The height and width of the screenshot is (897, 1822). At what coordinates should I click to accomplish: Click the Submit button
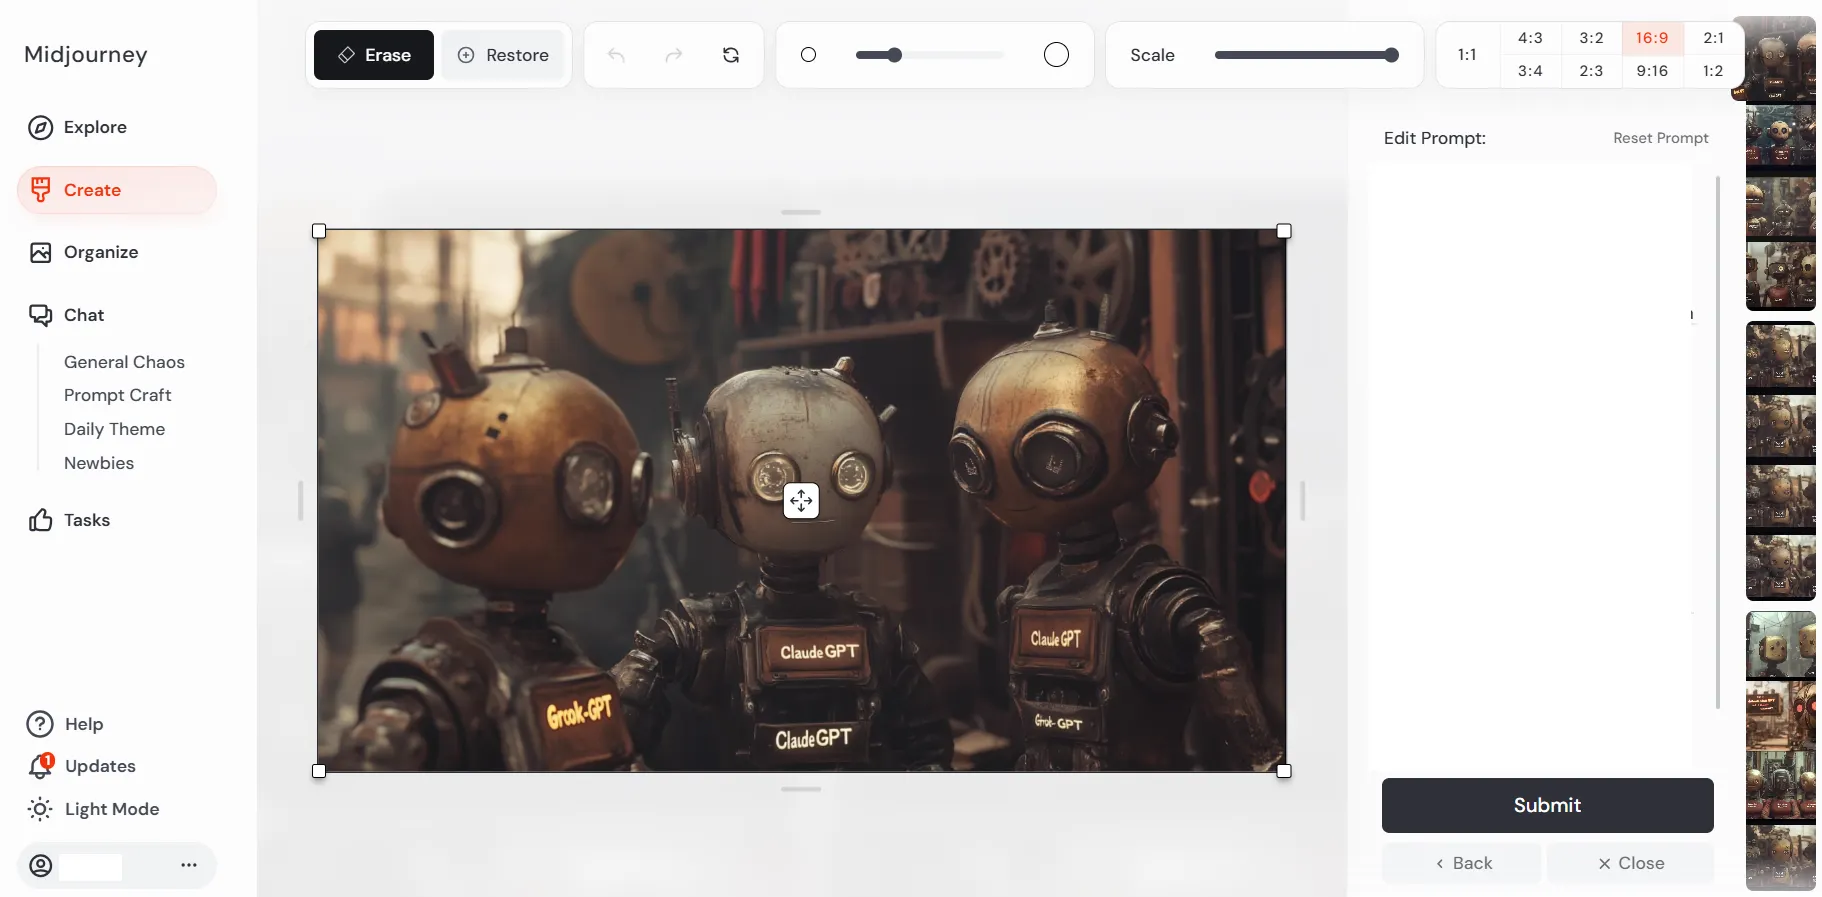(x=1547, y=805)
